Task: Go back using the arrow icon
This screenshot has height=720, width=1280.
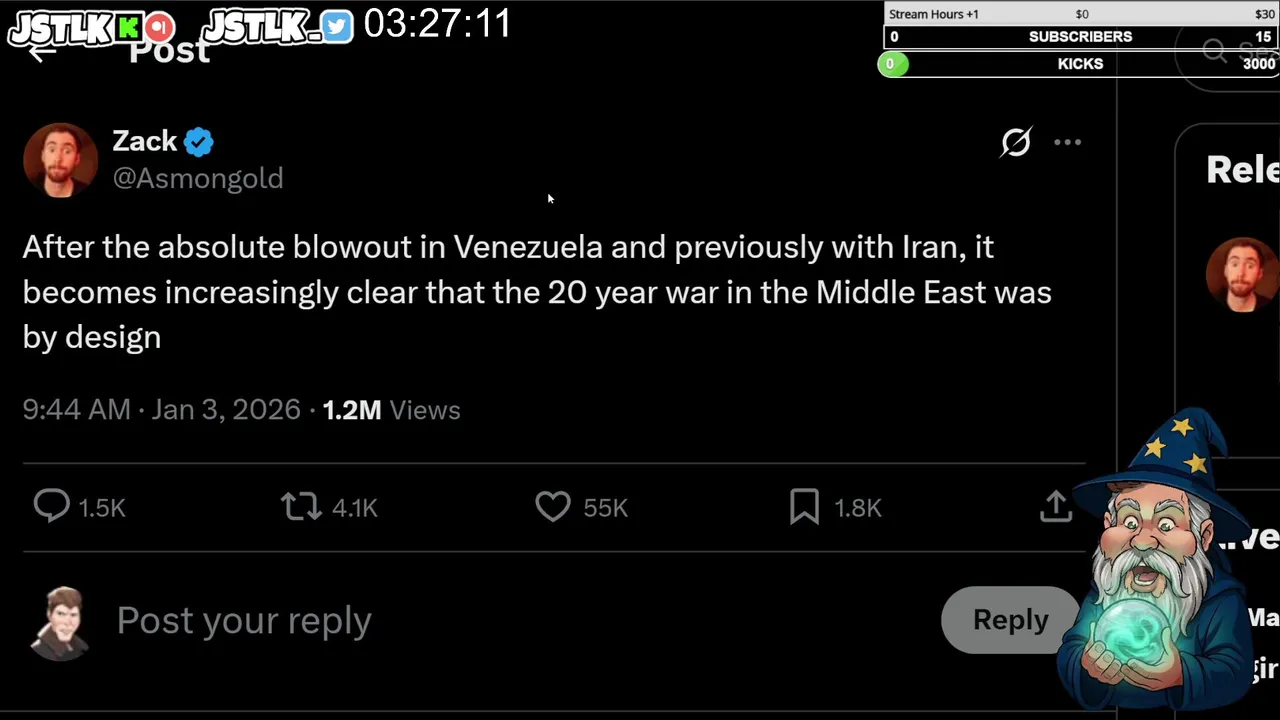Action: pyautogui.click(x=40, y=52)
